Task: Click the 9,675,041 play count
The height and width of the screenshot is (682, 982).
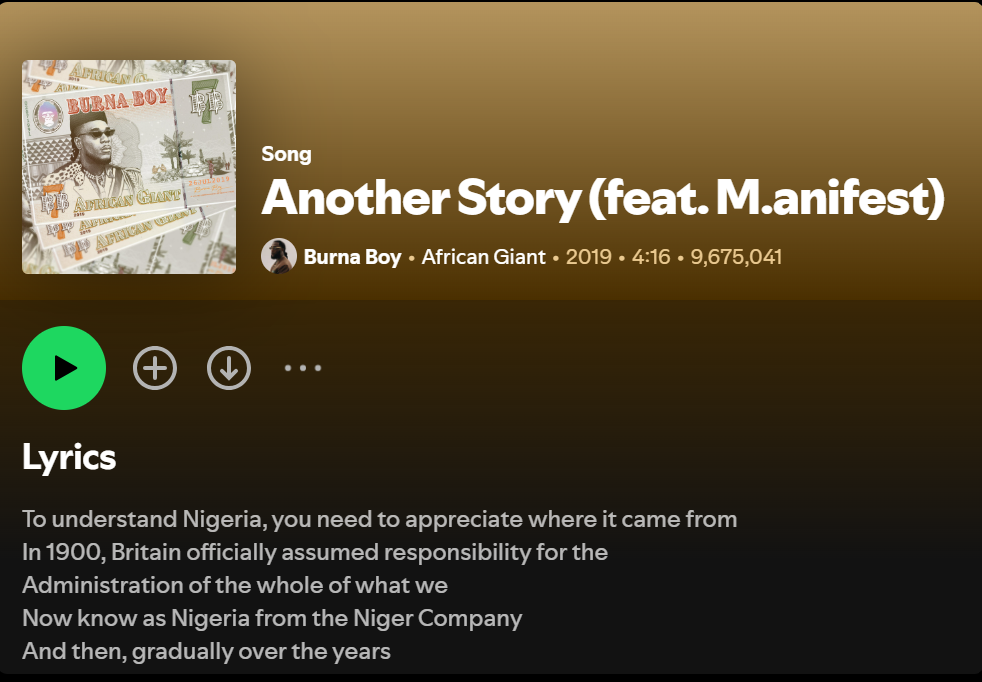Action: [736, 257]
